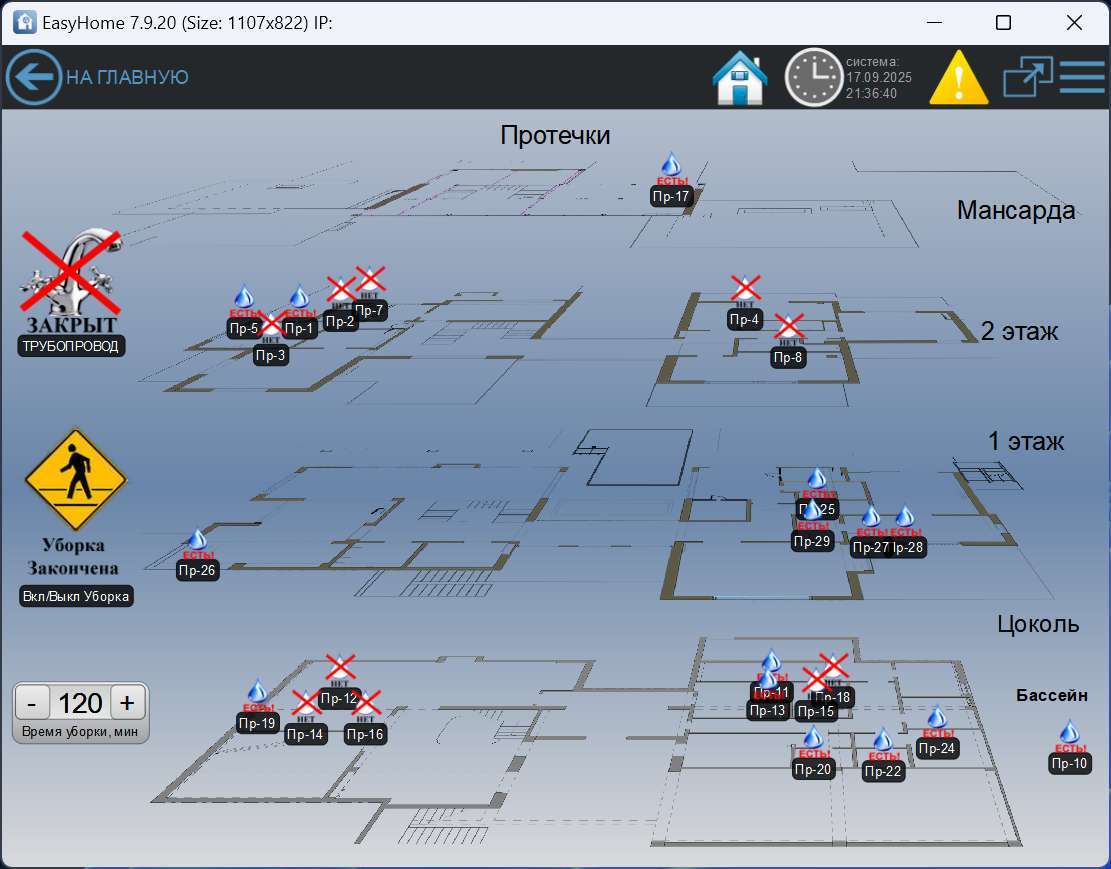1111x869 pixels.
Task: Click the system clock icon
Action: pos(812,77)
